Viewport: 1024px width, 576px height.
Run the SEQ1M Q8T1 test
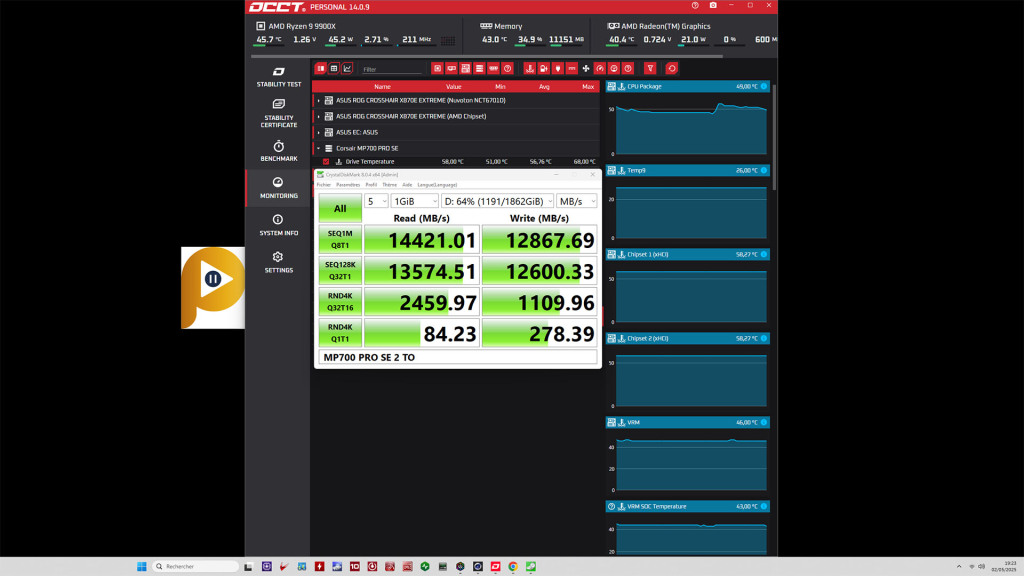pos(340,240)
